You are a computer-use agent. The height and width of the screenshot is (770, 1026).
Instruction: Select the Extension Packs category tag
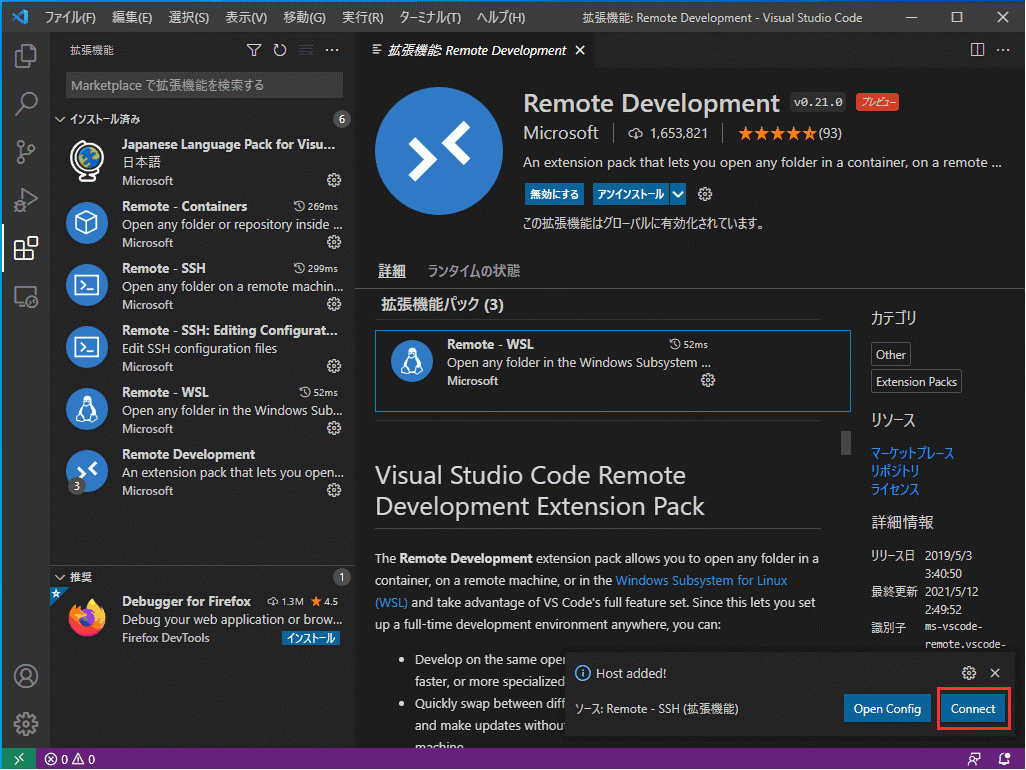pos(916,381)
